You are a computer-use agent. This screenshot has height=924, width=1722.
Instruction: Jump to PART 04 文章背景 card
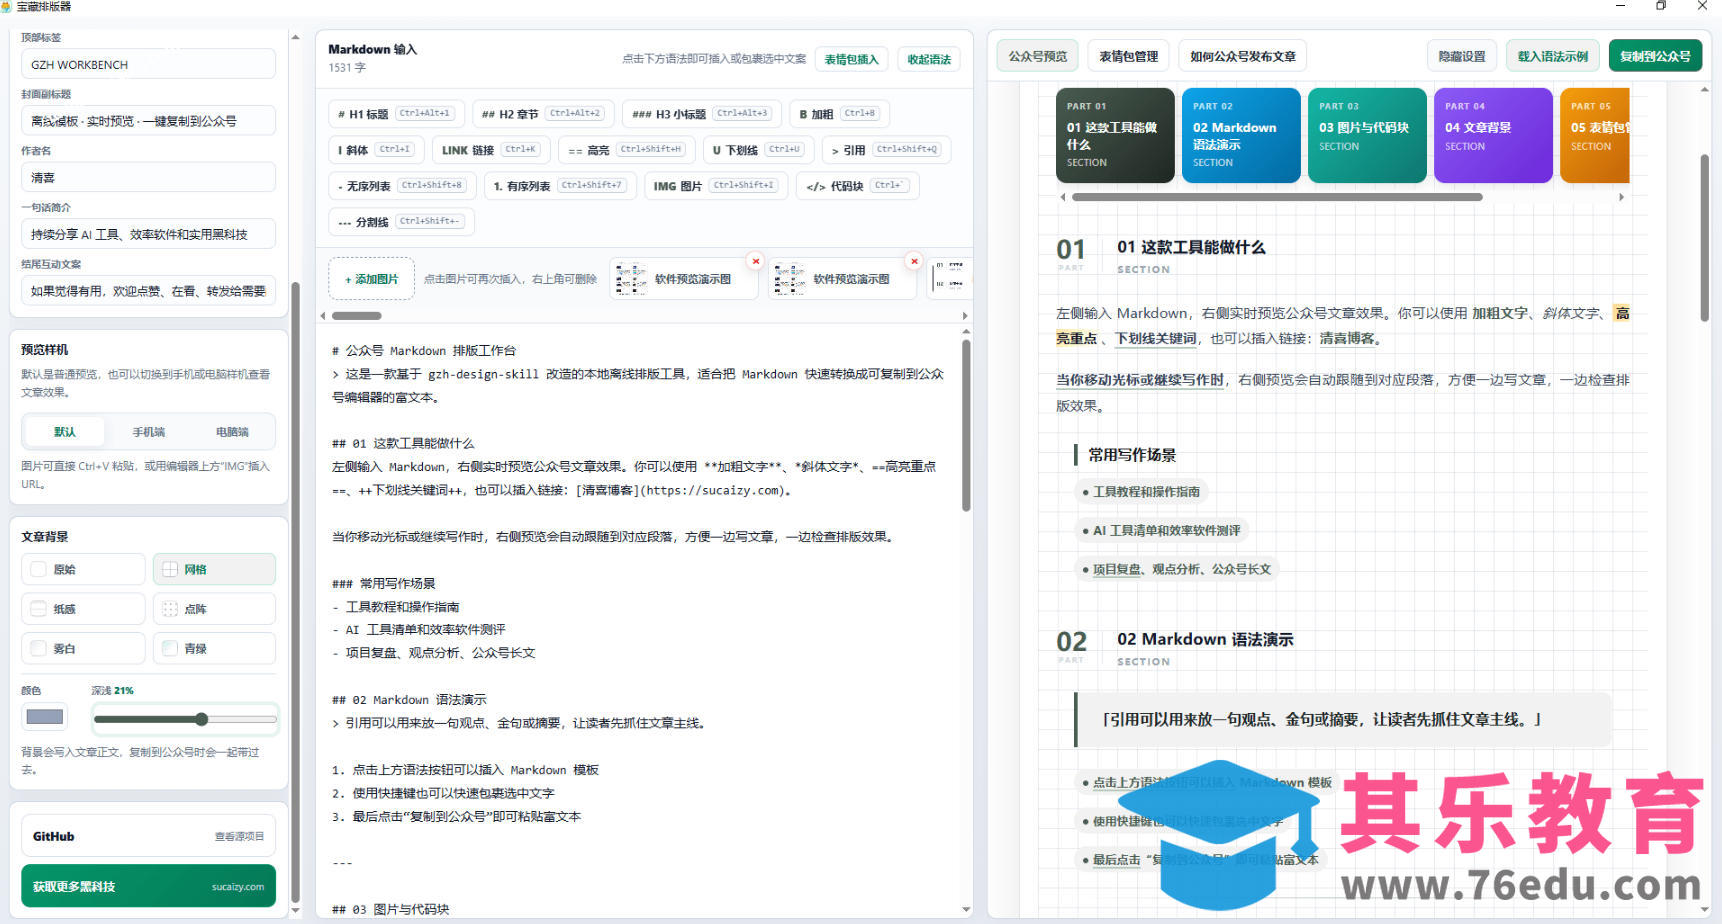[1493, 135]
